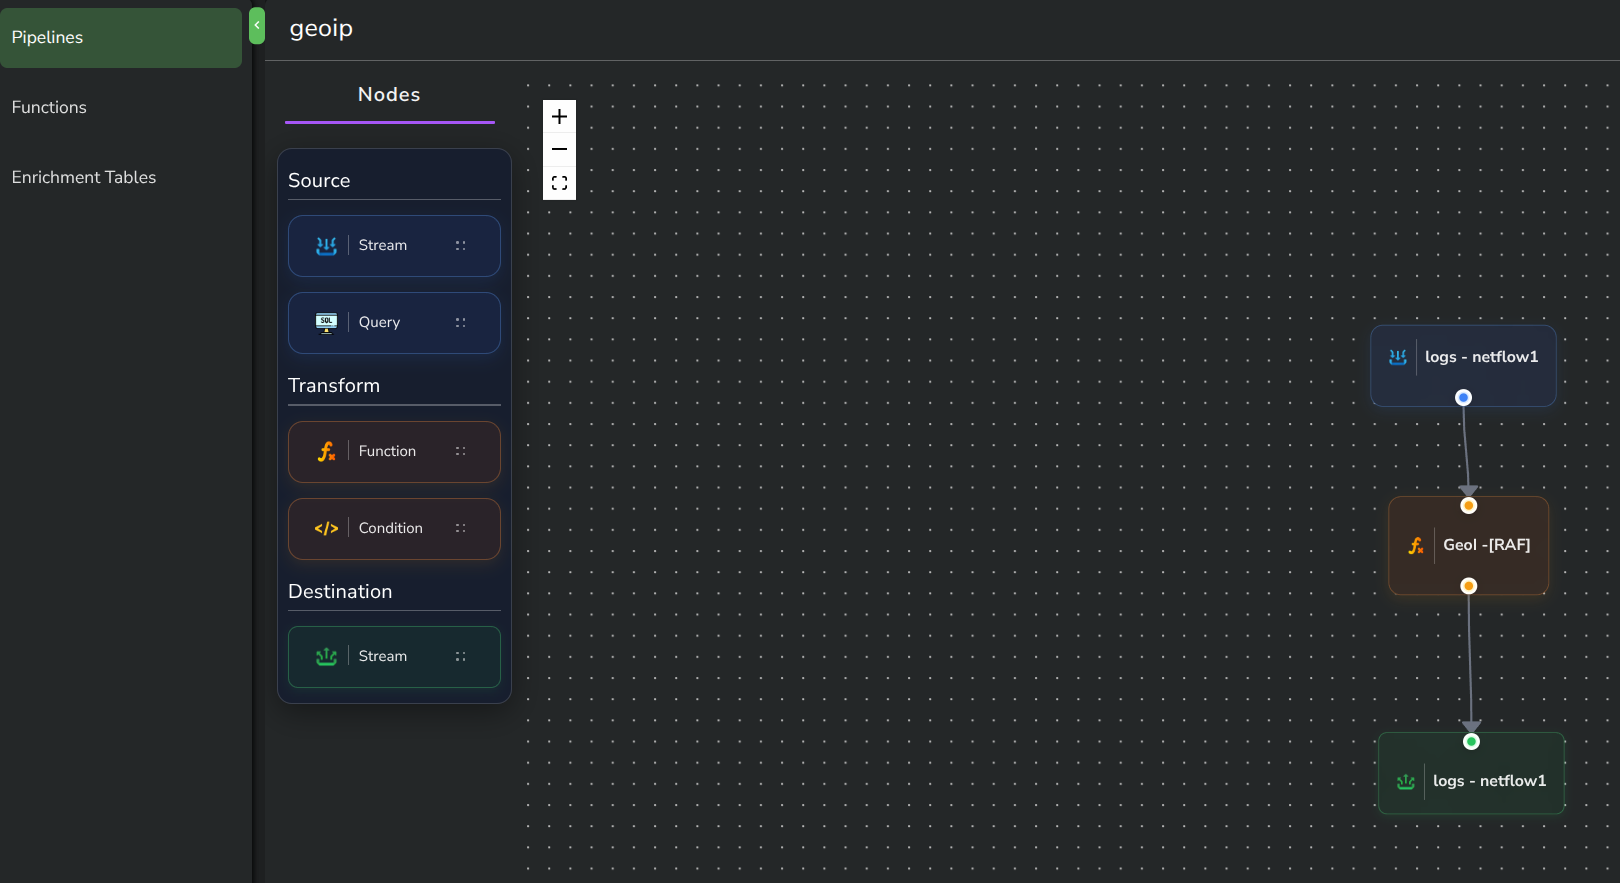The height and width of the screenshot is (883, 1620).
Task: Click the stream icon on destination logs - netflow1 node
Action: click(x=1406, y=781)
